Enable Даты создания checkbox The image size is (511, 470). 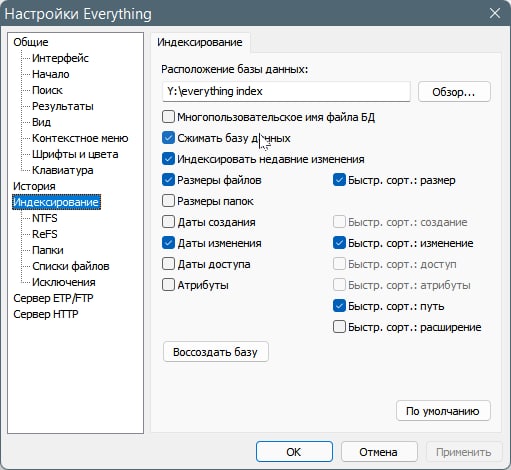[168, 222]
